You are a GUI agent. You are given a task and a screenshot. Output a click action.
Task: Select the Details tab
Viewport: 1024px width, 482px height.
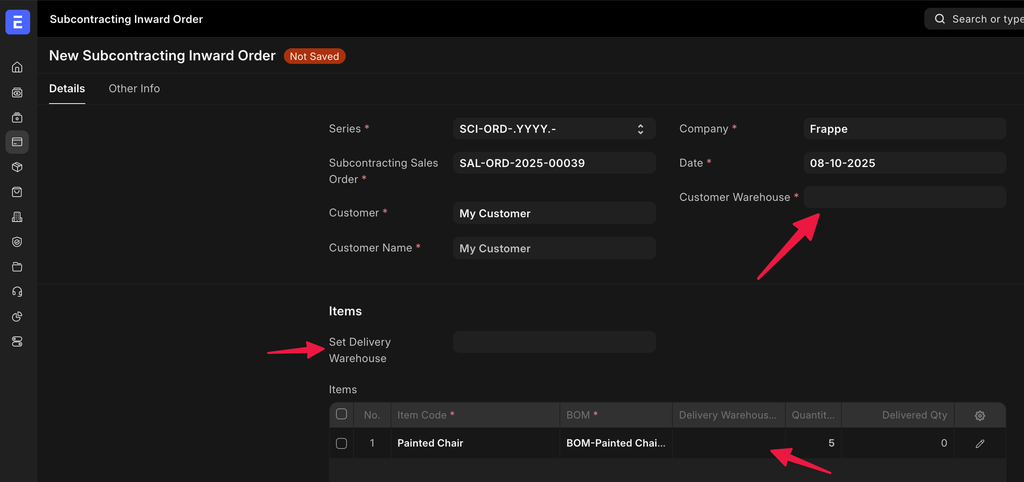tap(67, 89)
